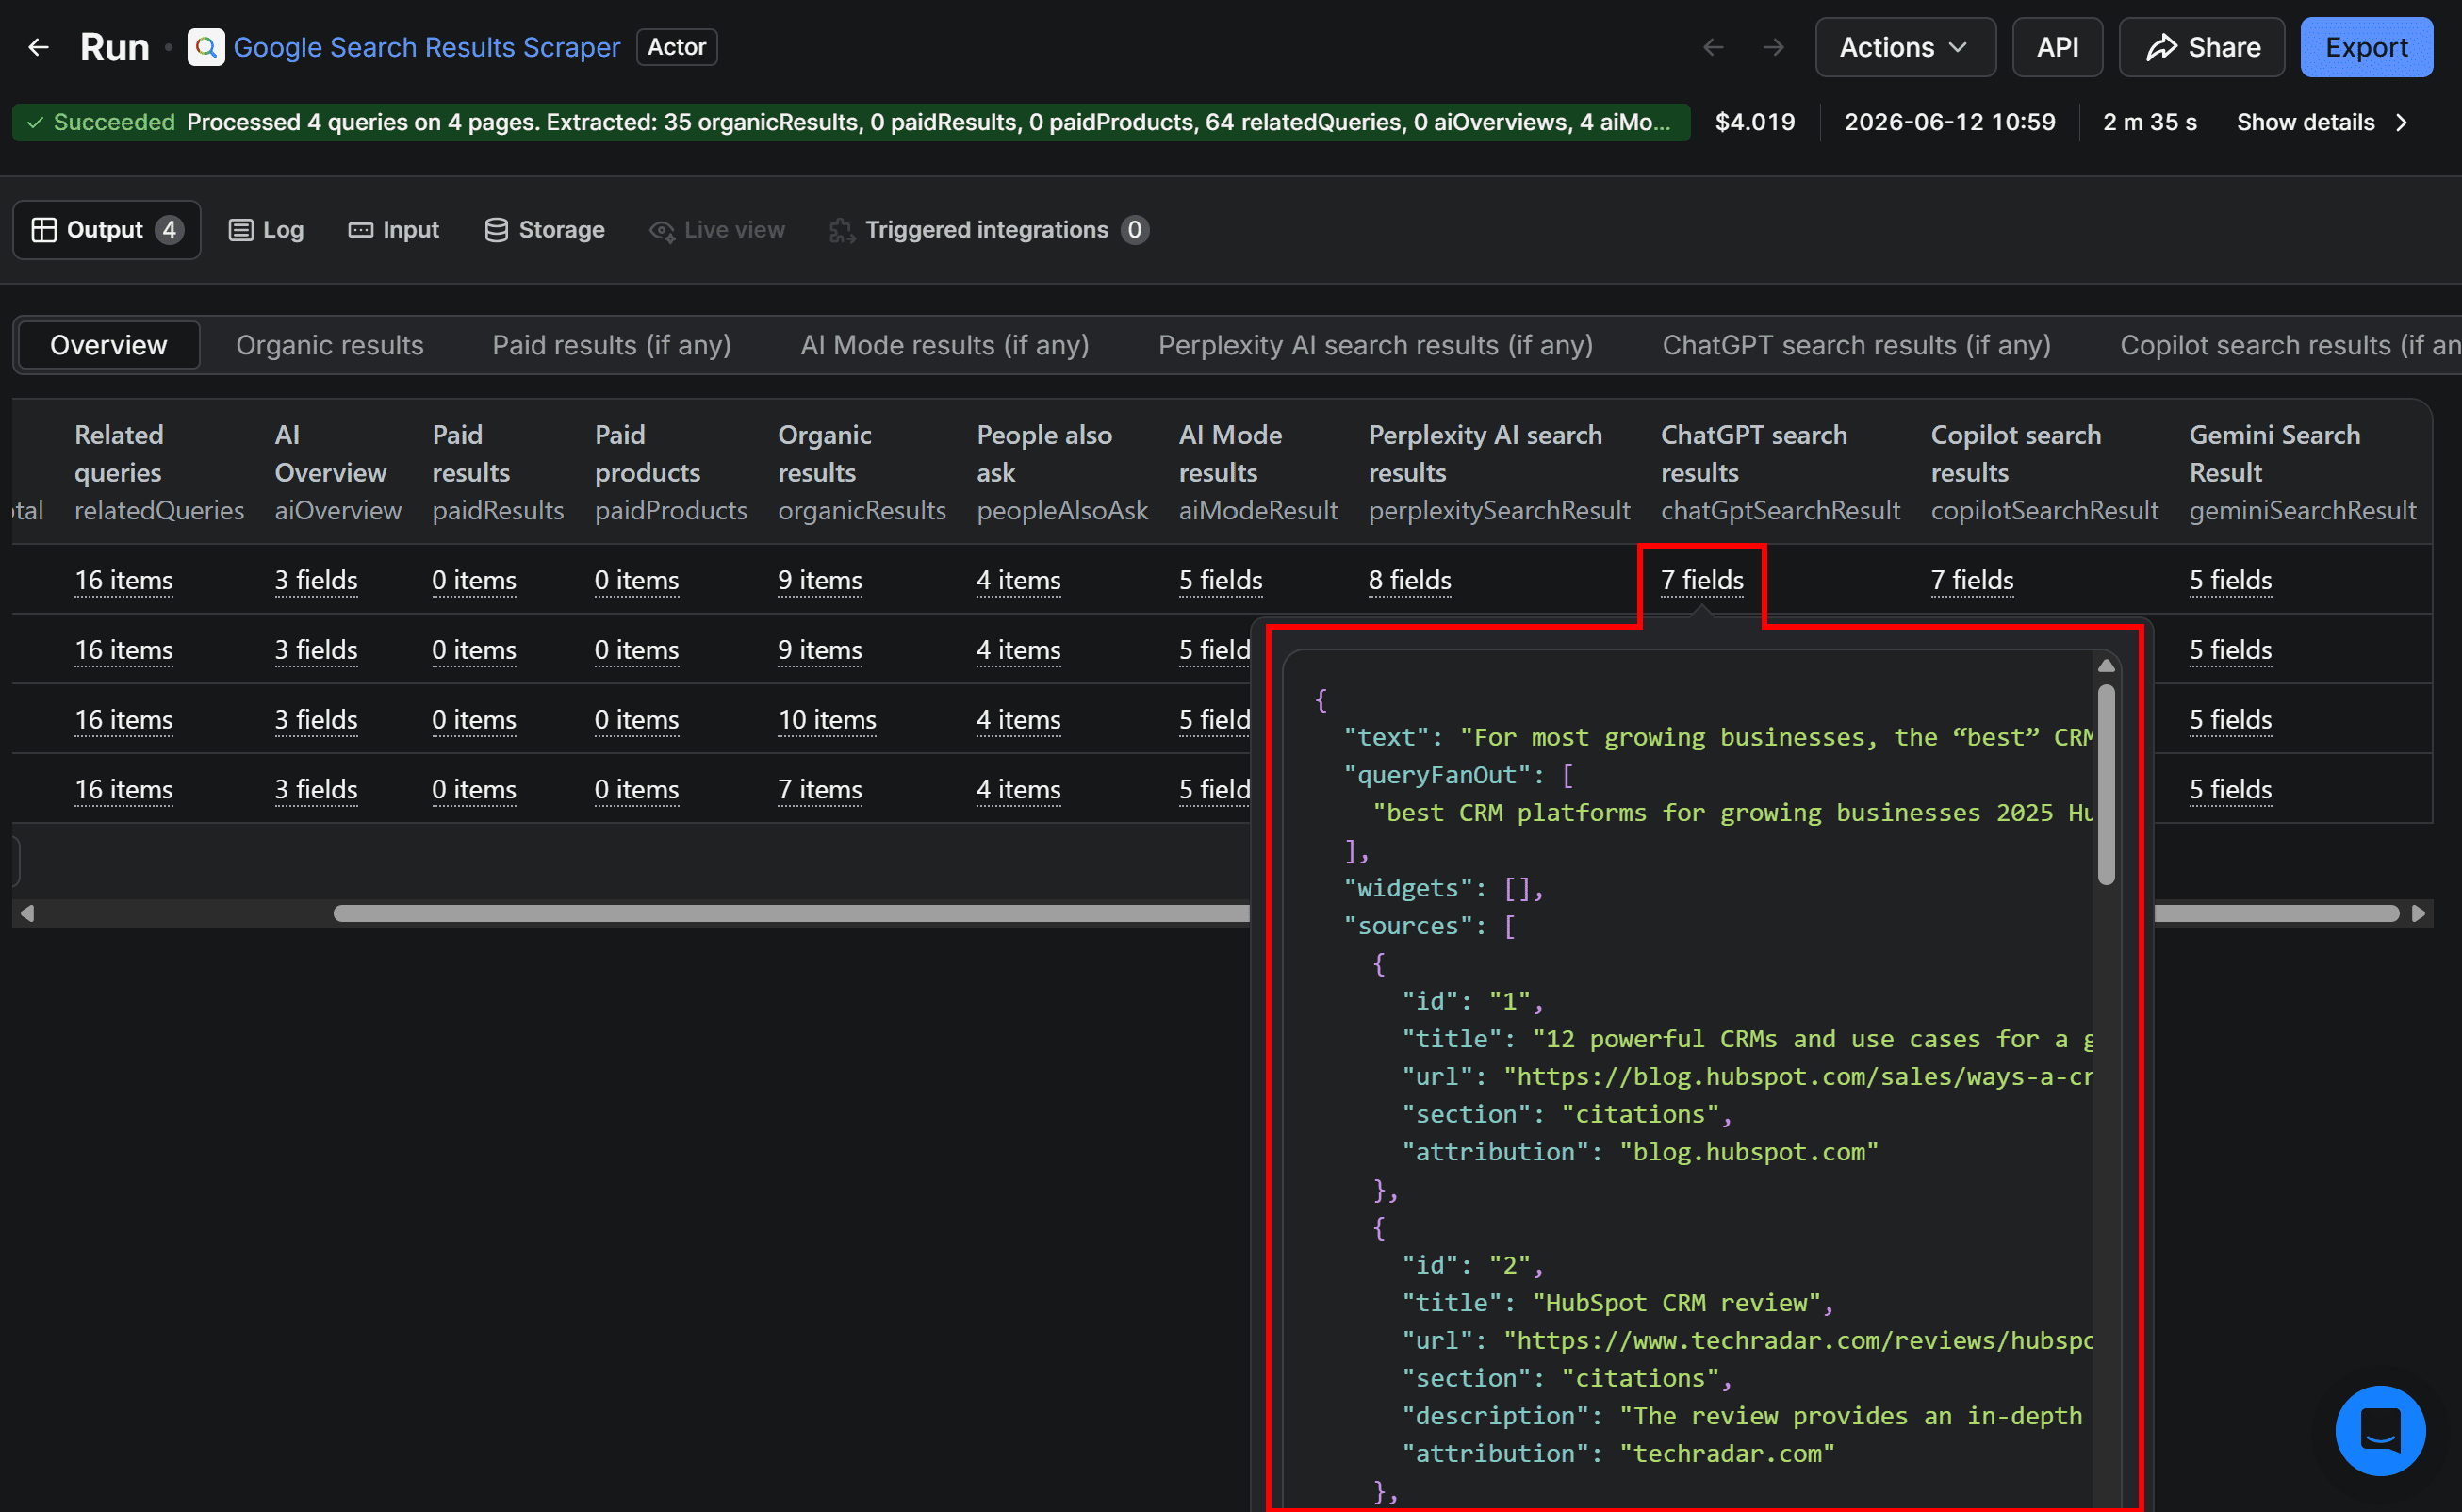The height and width of the screenshot is (1512, 2462).
Task: Select the AI Mode results (if any) view
Action: tap(945, 345)
